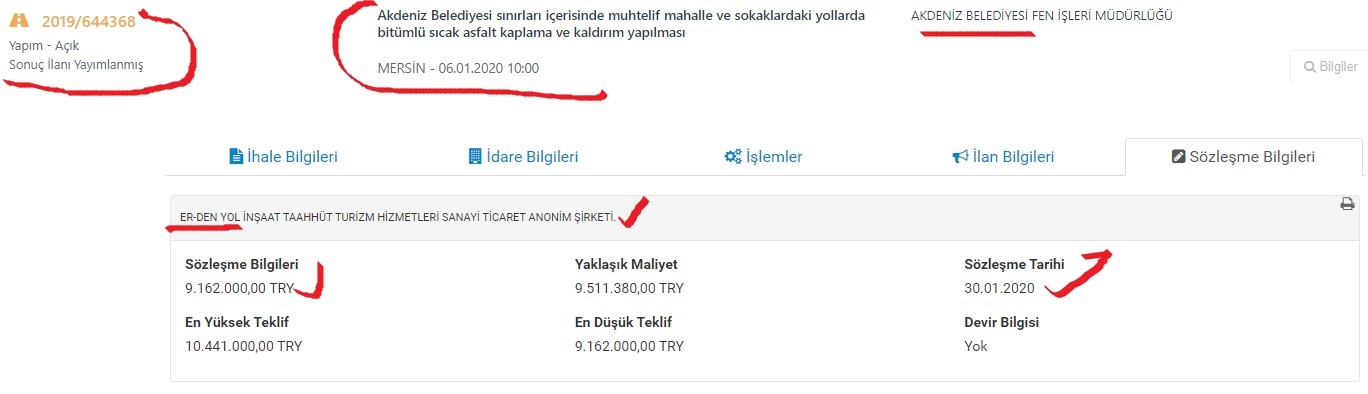Open tender number 2019/644368 link
Screen dimensions: 1368x394
(88, 20)
